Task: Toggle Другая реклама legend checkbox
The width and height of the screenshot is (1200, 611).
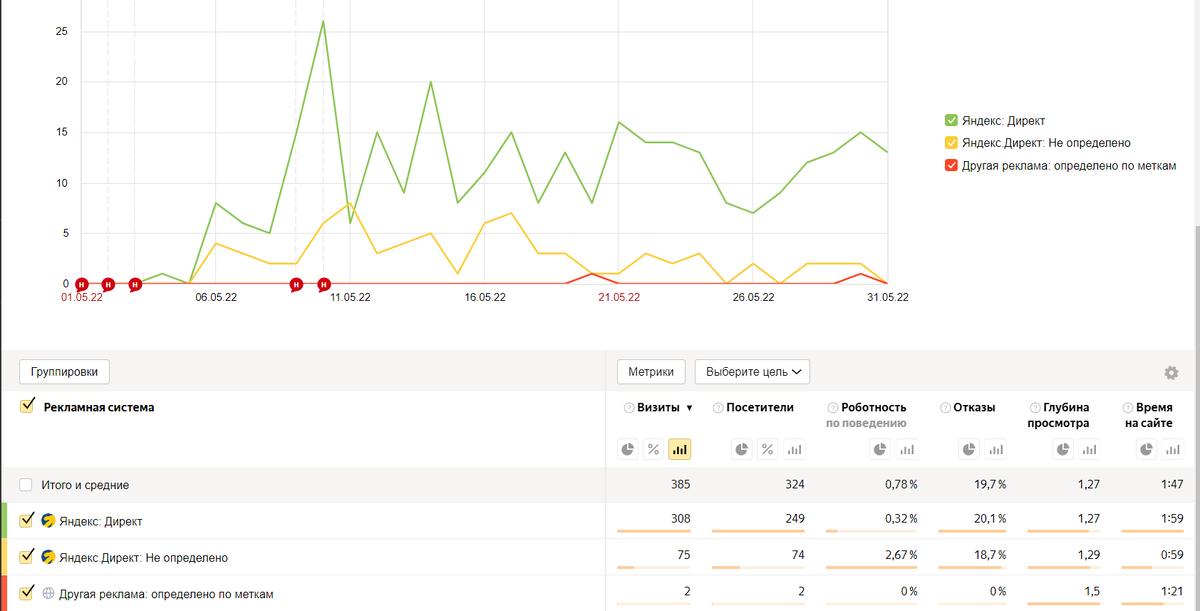Action: click(x=951, y=166)
